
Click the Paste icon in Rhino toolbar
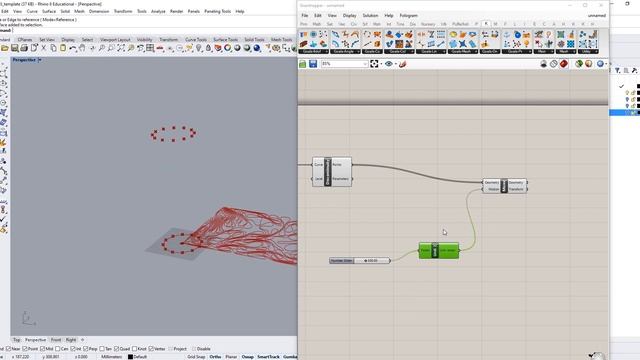63,48
